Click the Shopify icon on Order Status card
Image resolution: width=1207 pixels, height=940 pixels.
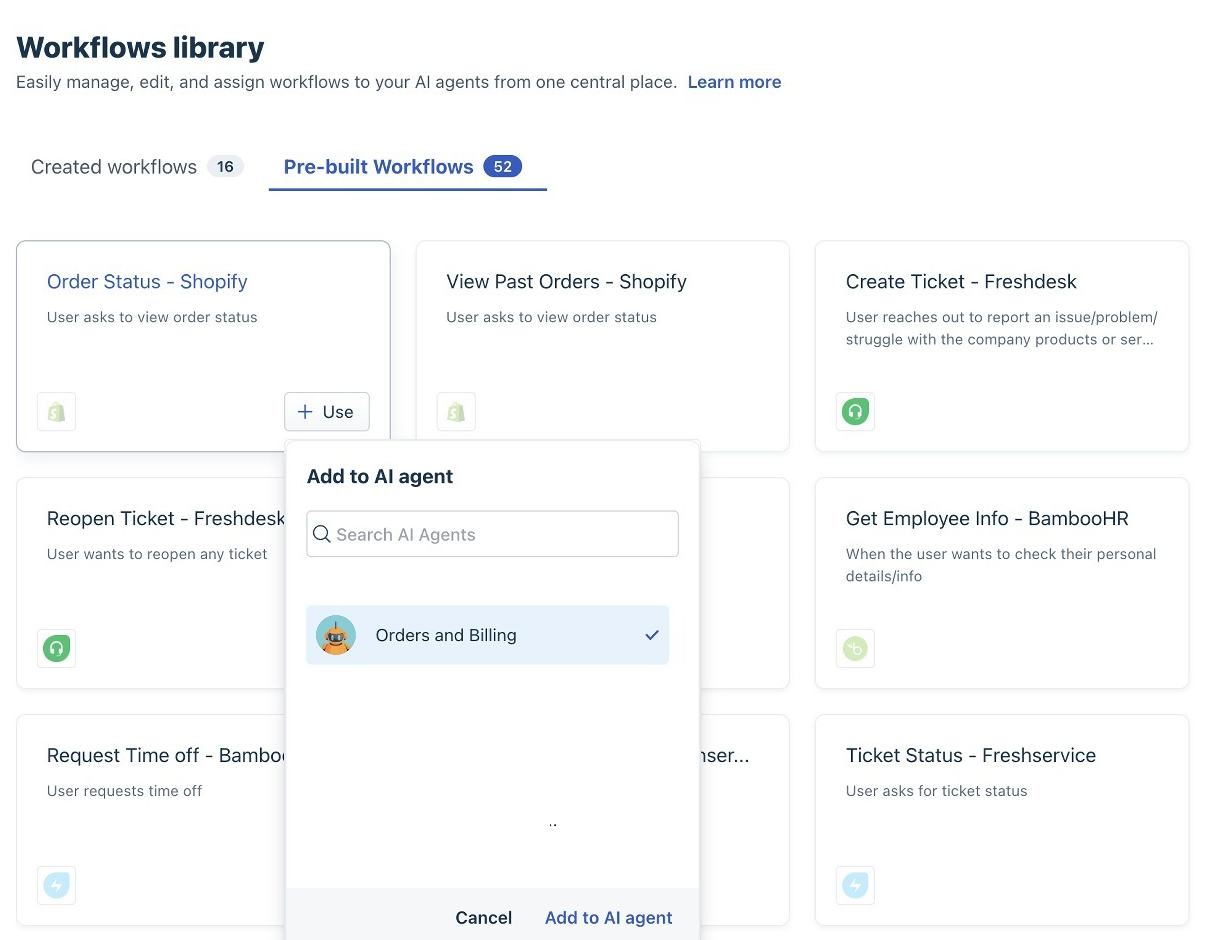(x=56, y=412)
